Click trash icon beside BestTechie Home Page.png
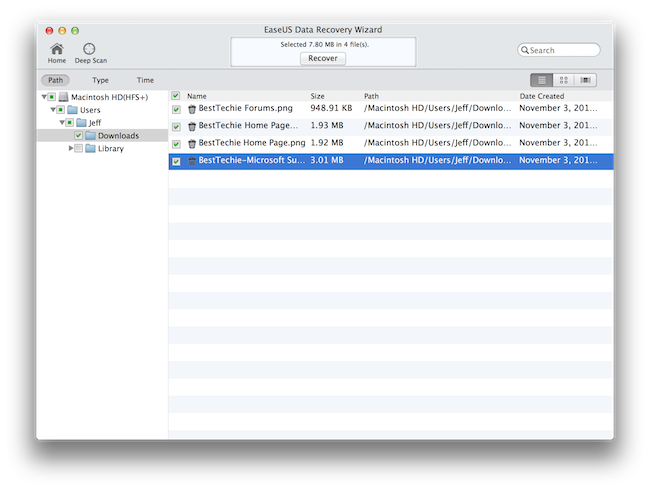Screen dimensions: 650x490 [x=192, y=144]
